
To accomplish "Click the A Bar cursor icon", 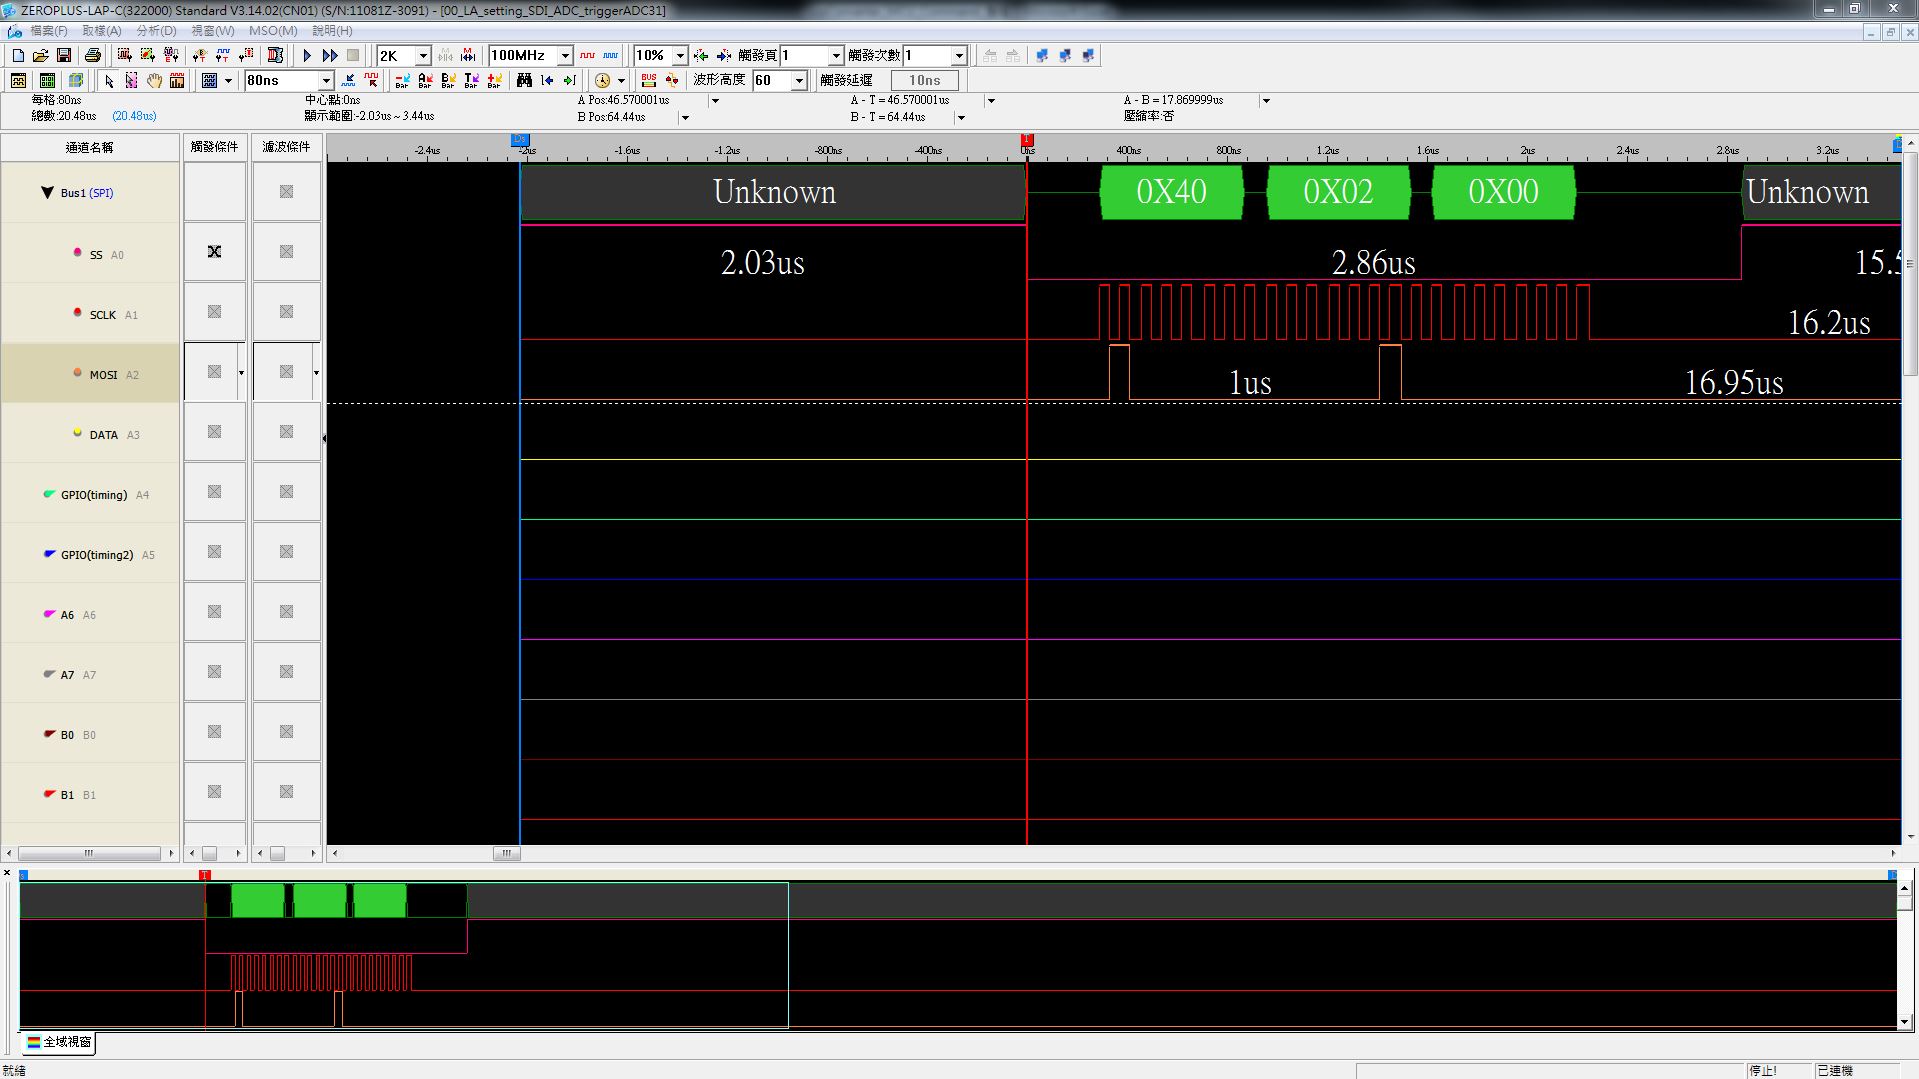I will [x=425, y=81].
